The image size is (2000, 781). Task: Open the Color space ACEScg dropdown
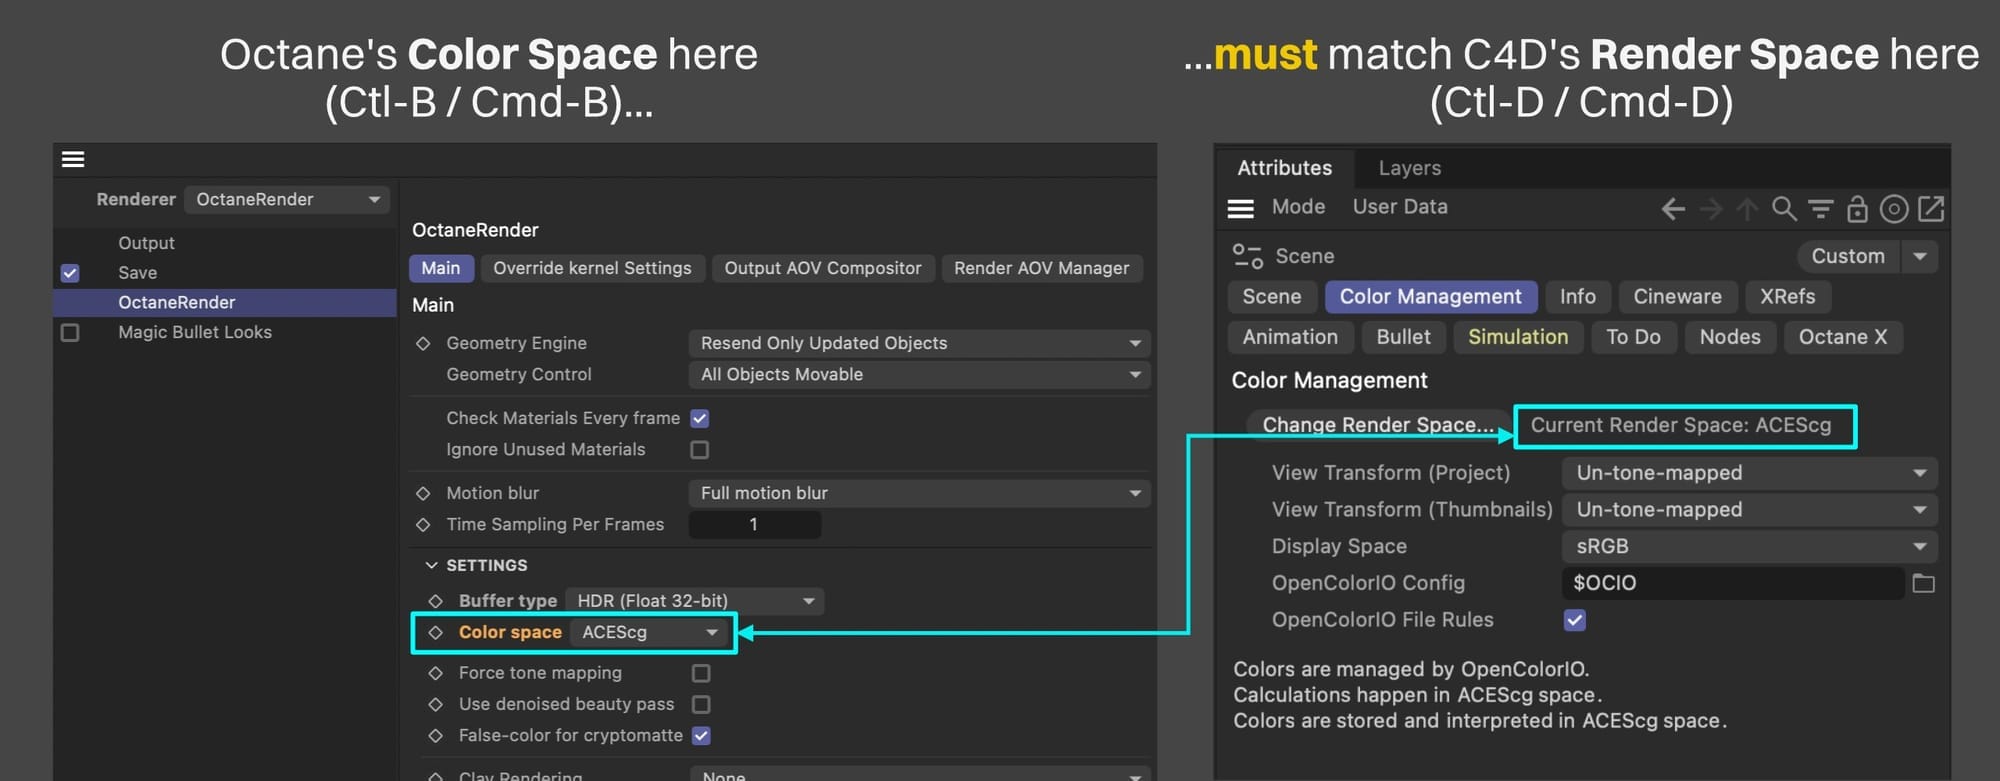pyautogui.click(x=648, y=632)
